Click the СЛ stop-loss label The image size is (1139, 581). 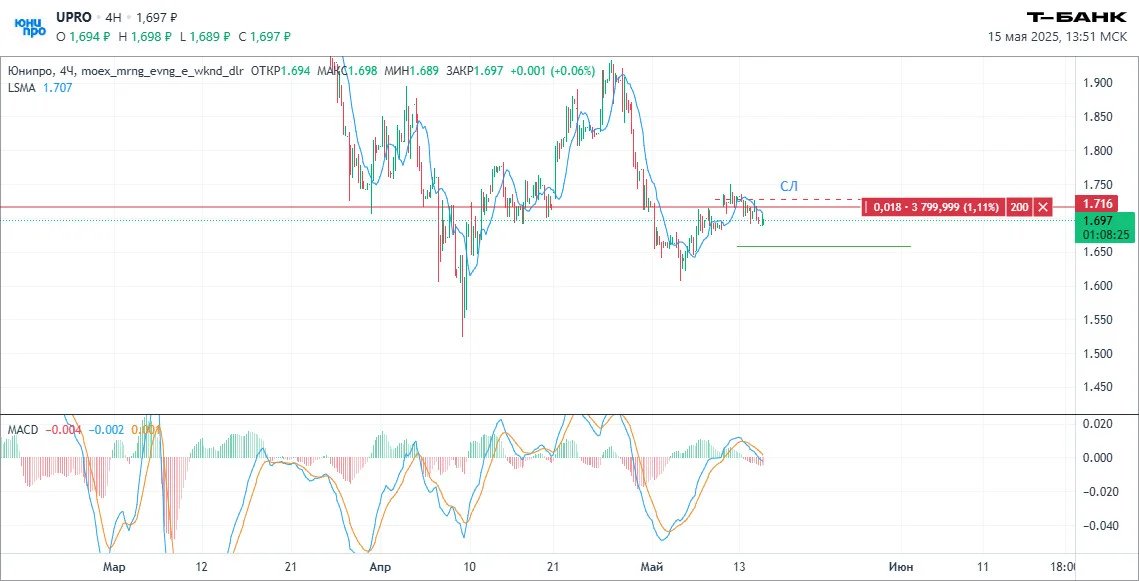pyautogui.click(x=789, y=187)
